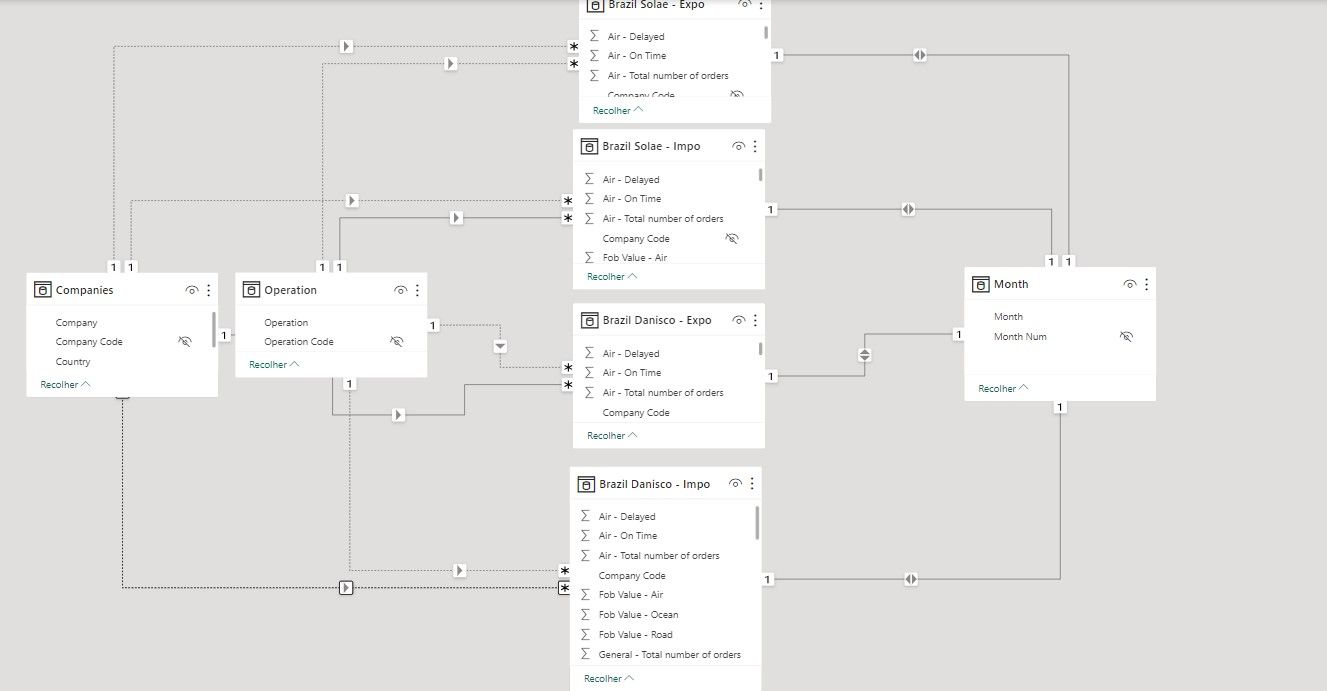Select bidirectional arrow on Solae Expo–Month relationship
The width and height of the screenshot is (1327, 691).
coord(919,55)
